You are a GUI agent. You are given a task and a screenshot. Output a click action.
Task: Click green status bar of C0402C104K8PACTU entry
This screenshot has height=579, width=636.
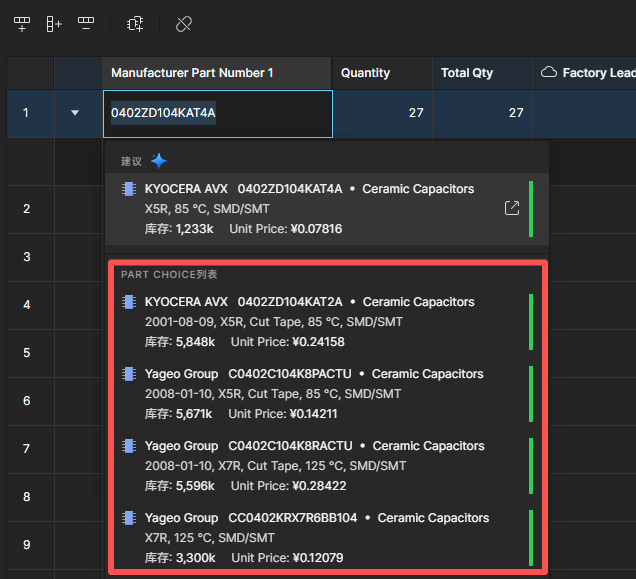[531, 394]
